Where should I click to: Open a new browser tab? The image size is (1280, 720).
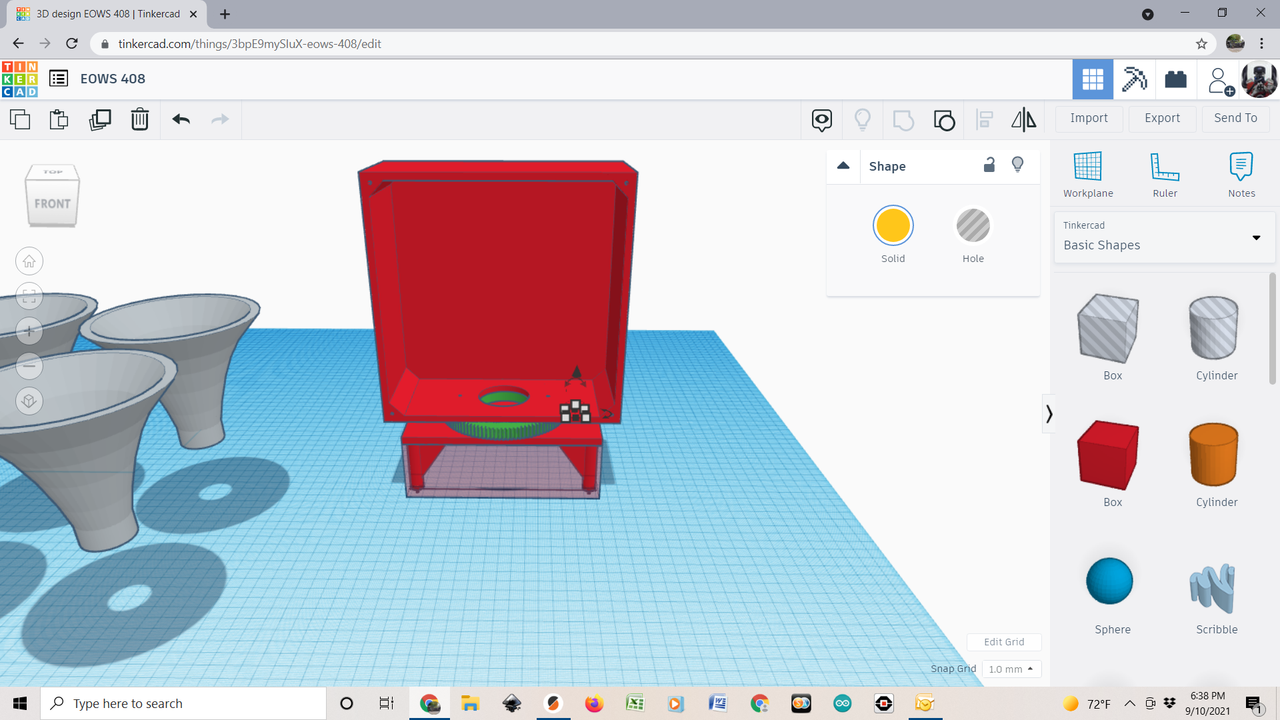pos(225,14)
